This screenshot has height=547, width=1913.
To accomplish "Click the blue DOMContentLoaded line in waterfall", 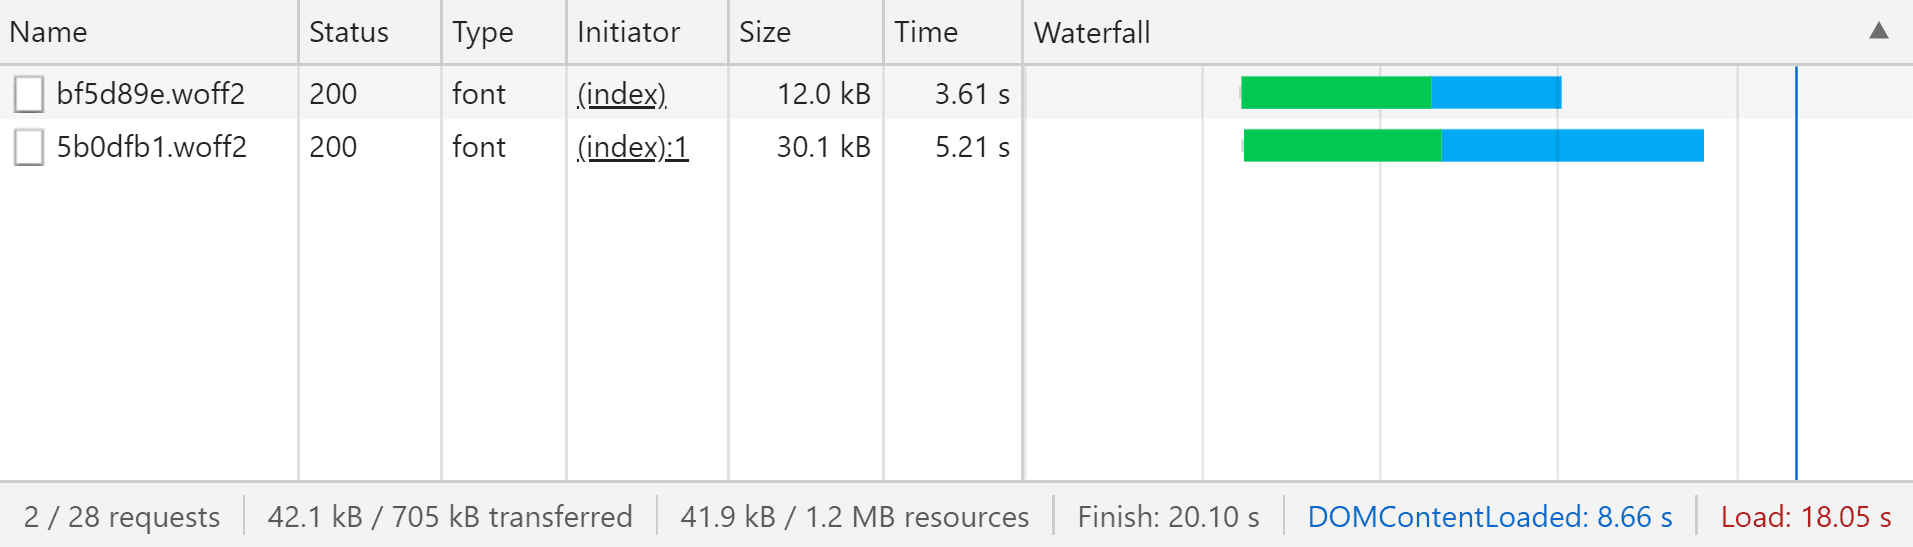I will [1796, 300].
